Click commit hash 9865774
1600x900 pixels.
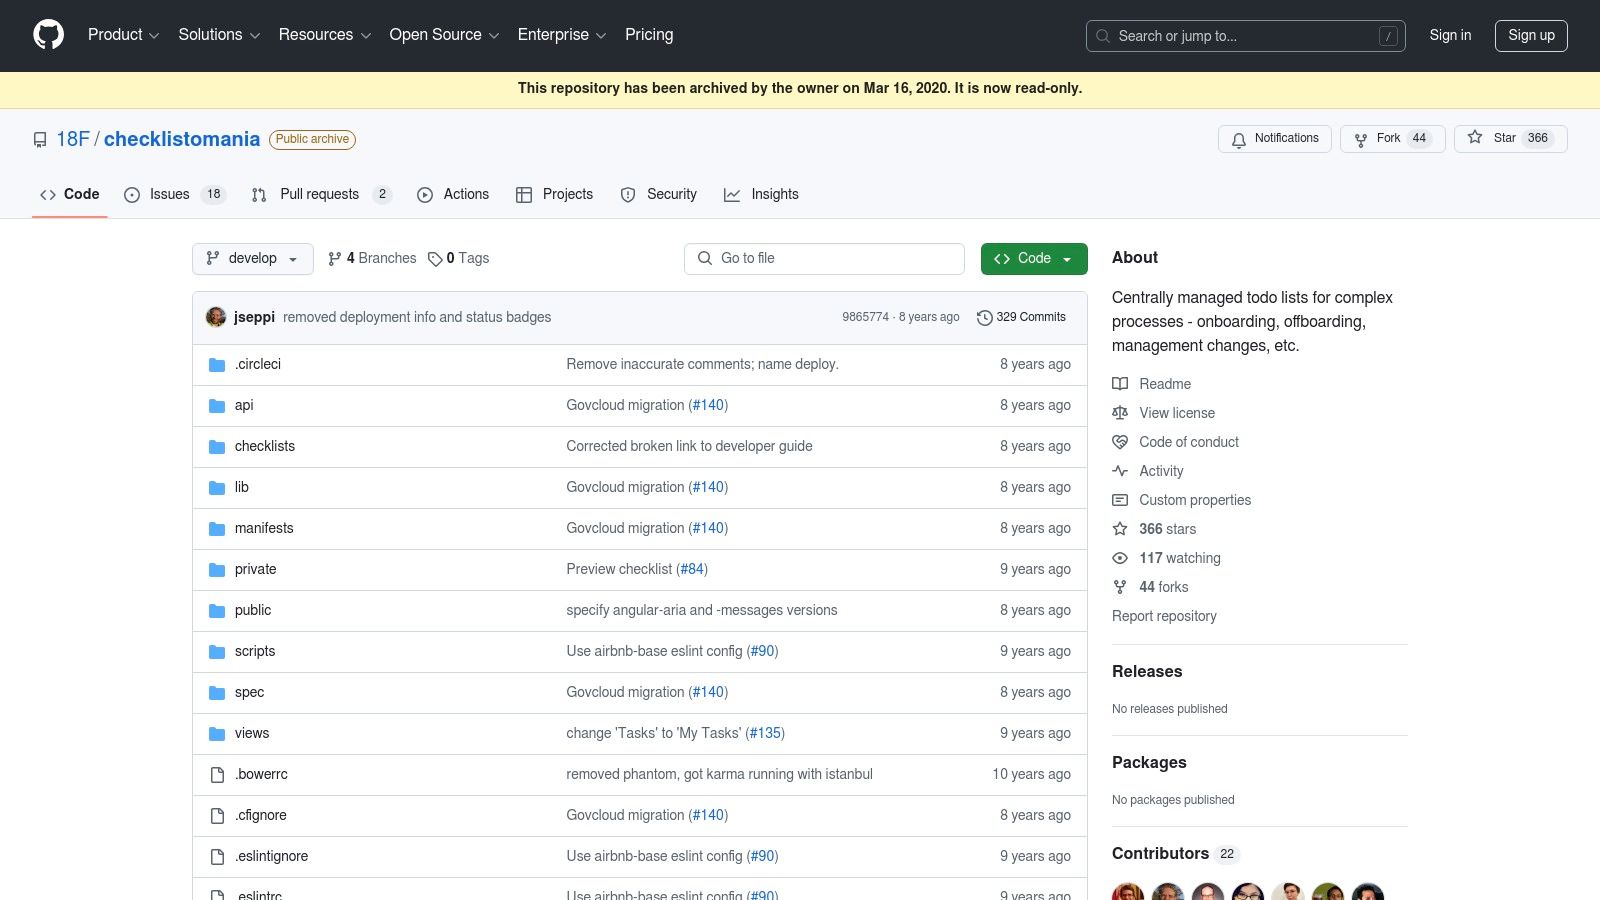pyautogui.click(x=865, y=318)
